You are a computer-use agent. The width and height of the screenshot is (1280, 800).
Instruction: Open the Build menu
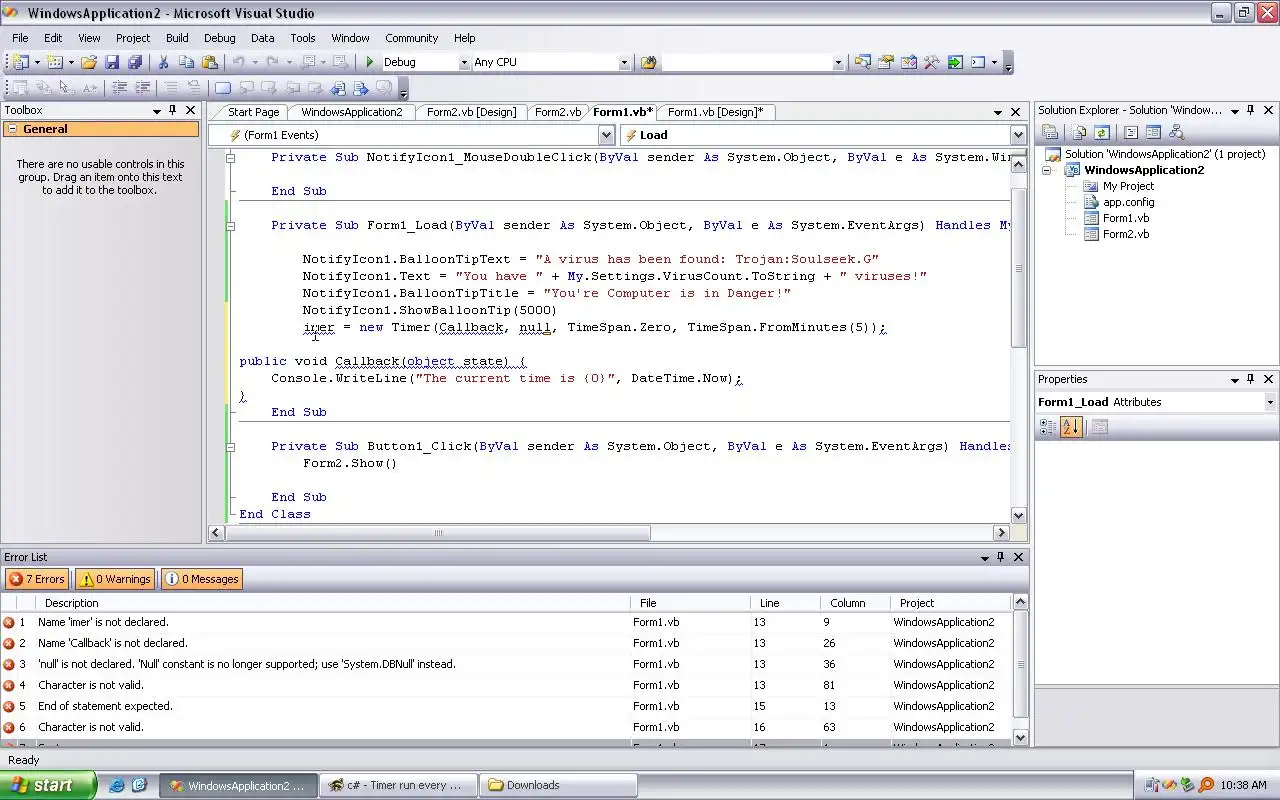click(x=177, y=38)
